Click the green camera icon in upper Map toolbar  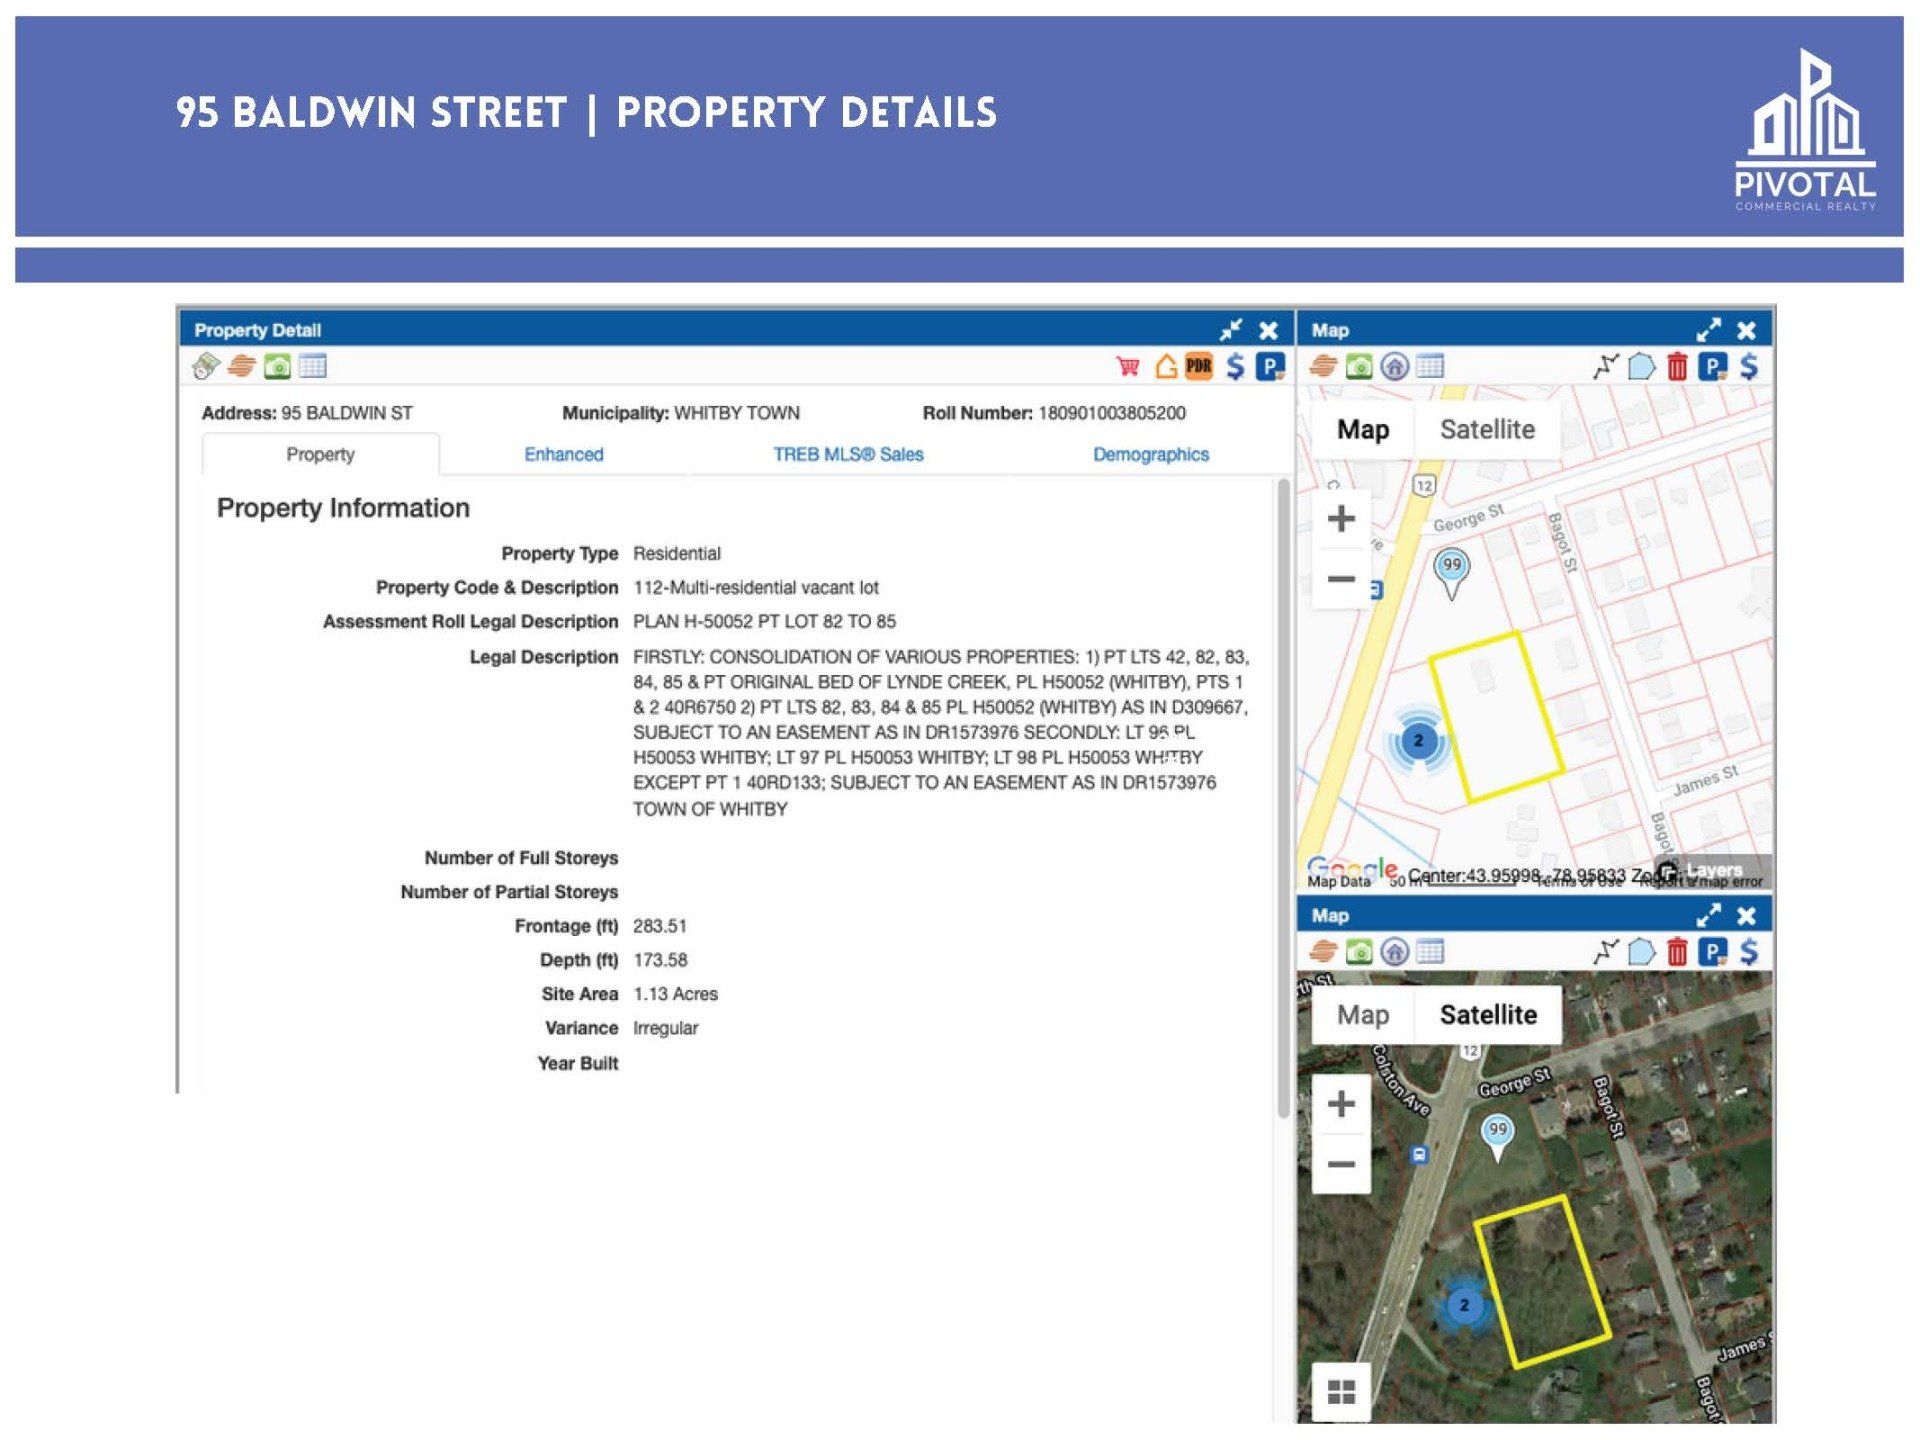pos(1359,367)
